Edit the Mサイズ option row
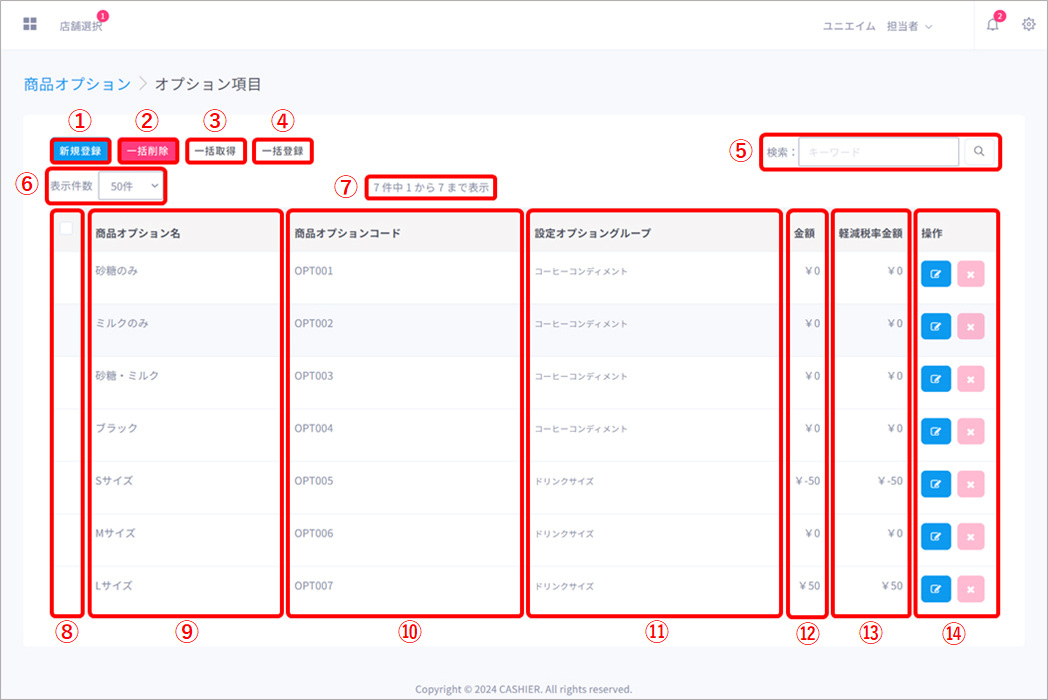 coord(936,537)
